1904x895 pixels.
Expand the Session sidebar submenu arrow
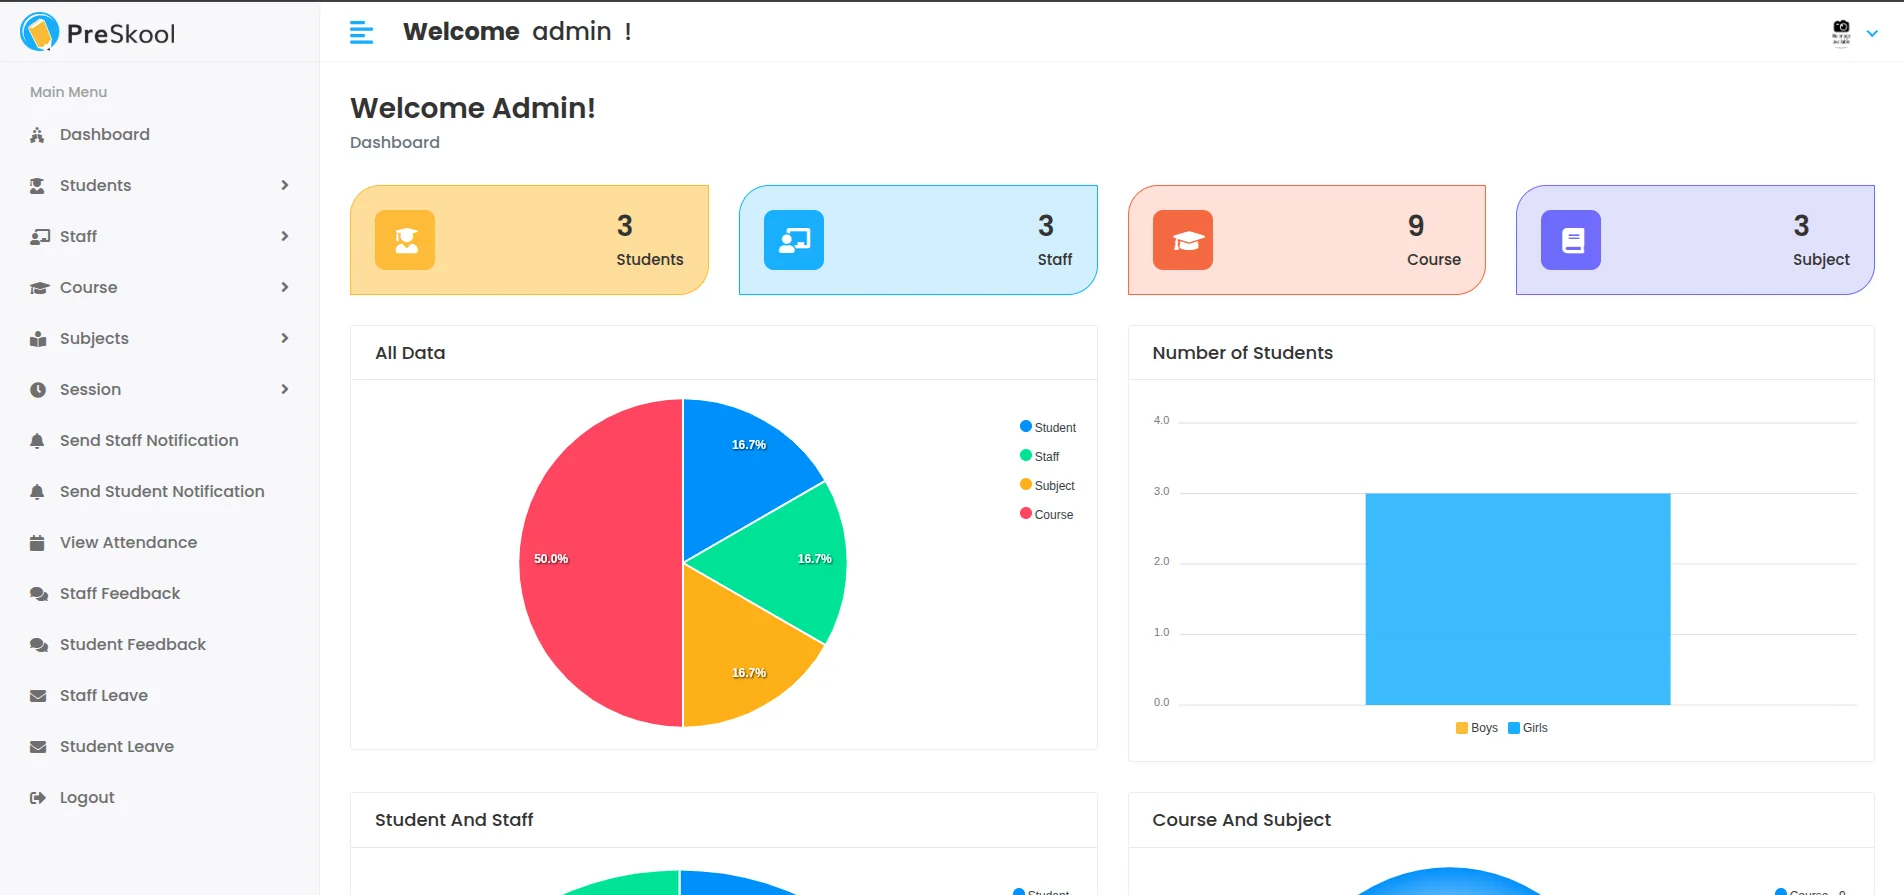click(285, 389)
